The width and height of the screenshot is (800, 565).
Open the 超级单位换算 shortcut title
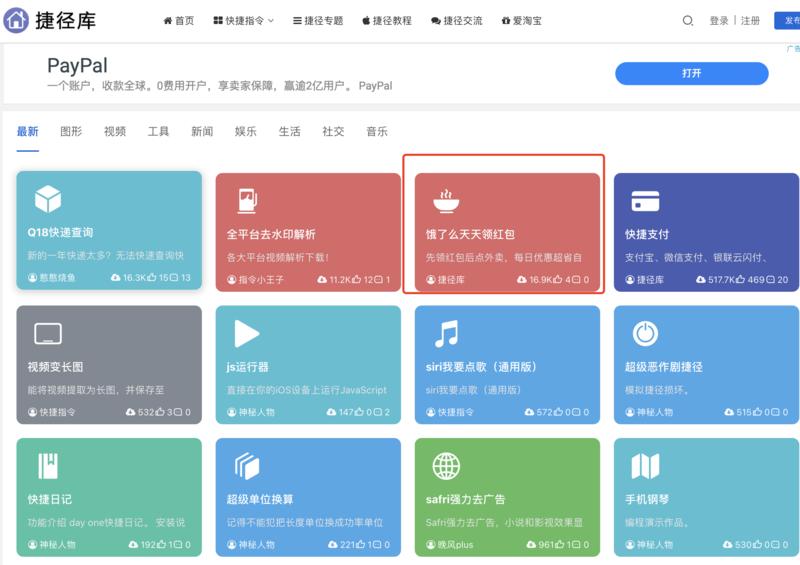click(260, 499)
